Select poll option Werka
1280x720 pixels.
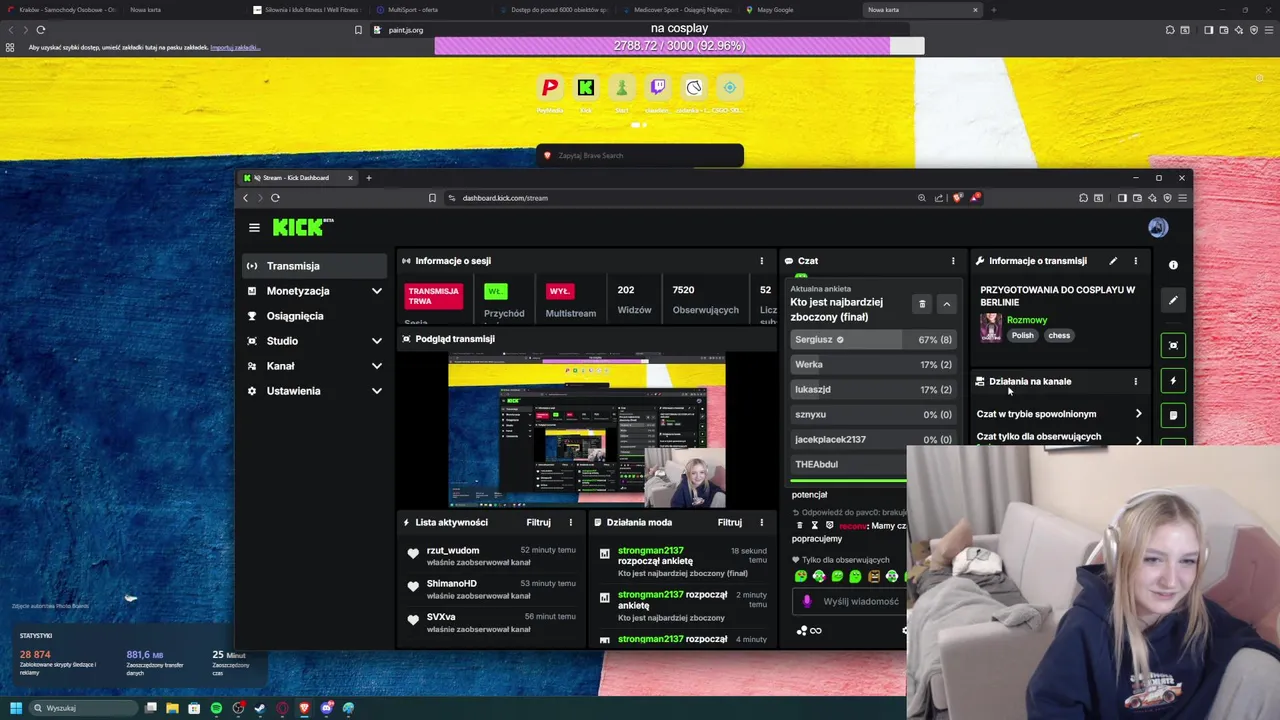click(x=873, y=365)
